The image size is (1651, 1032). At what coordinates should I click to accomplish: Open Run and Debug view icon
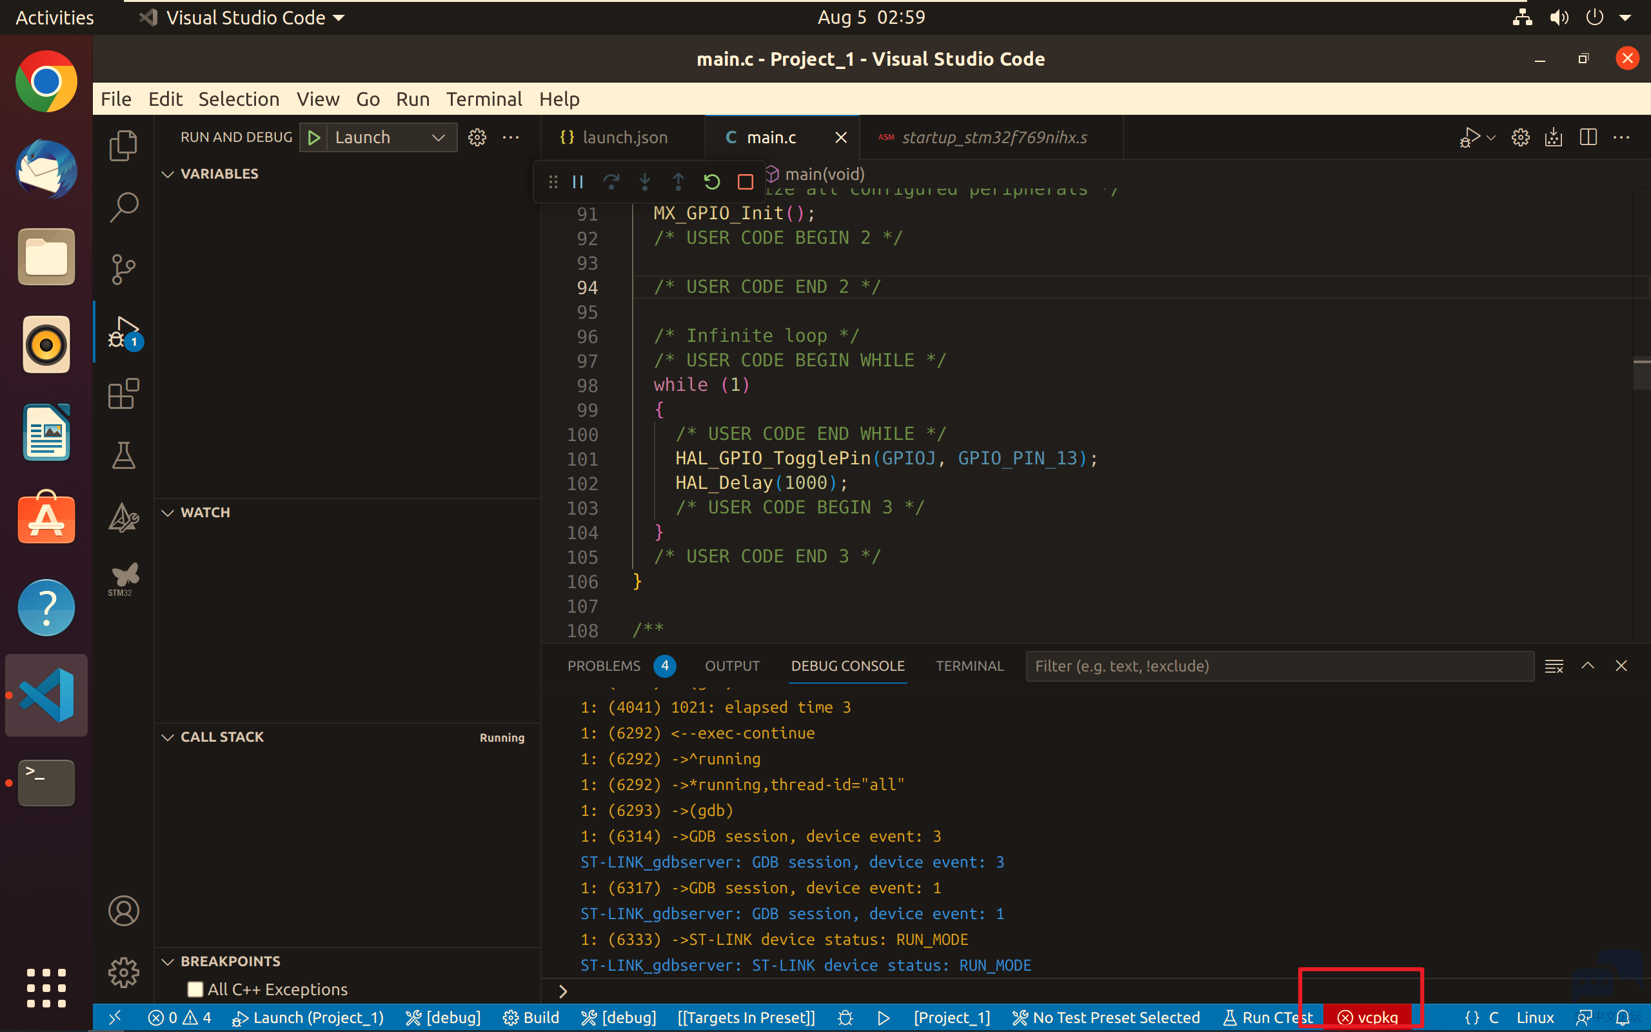123,332
